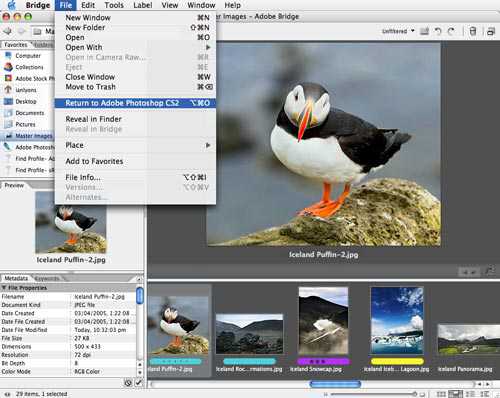Open the Edit menu
500x398 pixels.
88,5
